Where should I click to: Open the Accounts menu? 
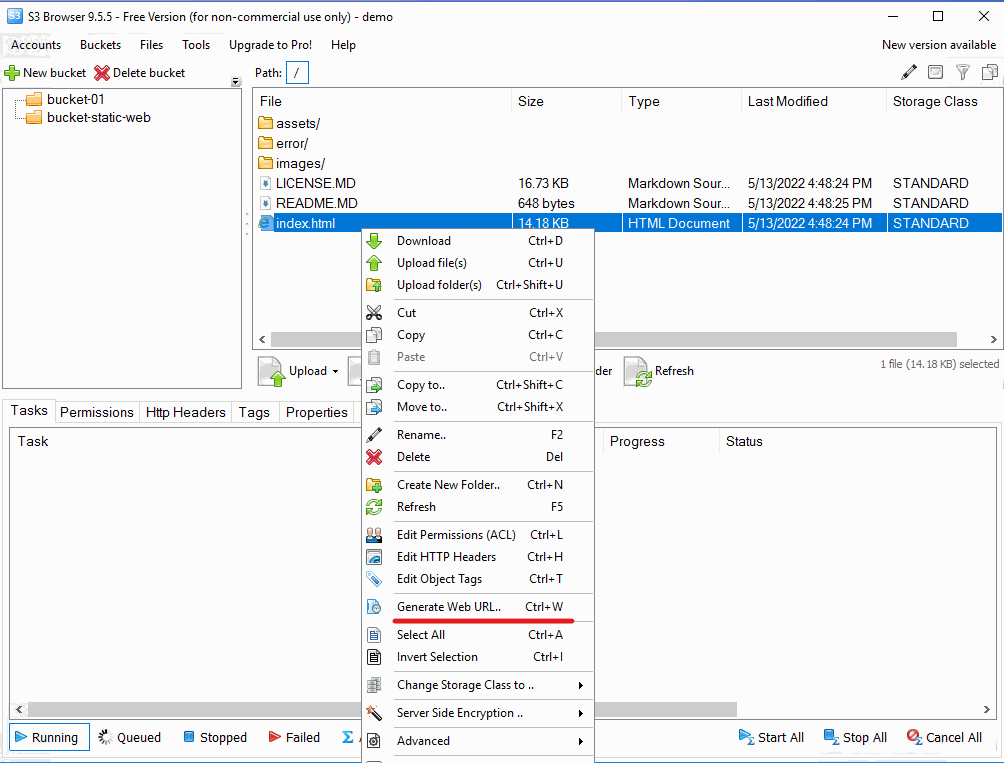(x=36, y=45)
